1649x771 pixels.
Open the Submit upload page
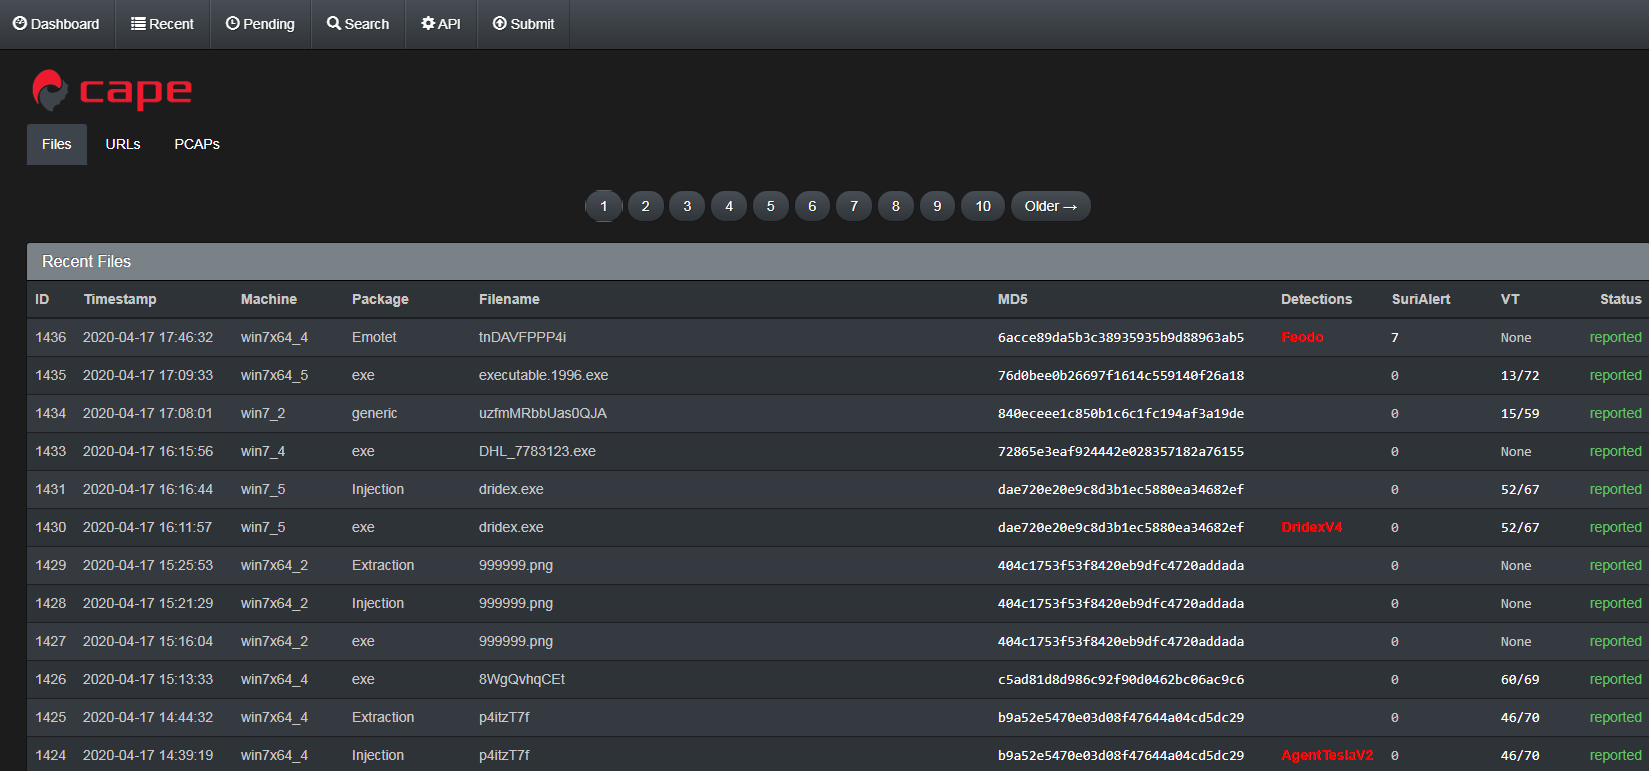pyautogui.click(x=523, y=24)
